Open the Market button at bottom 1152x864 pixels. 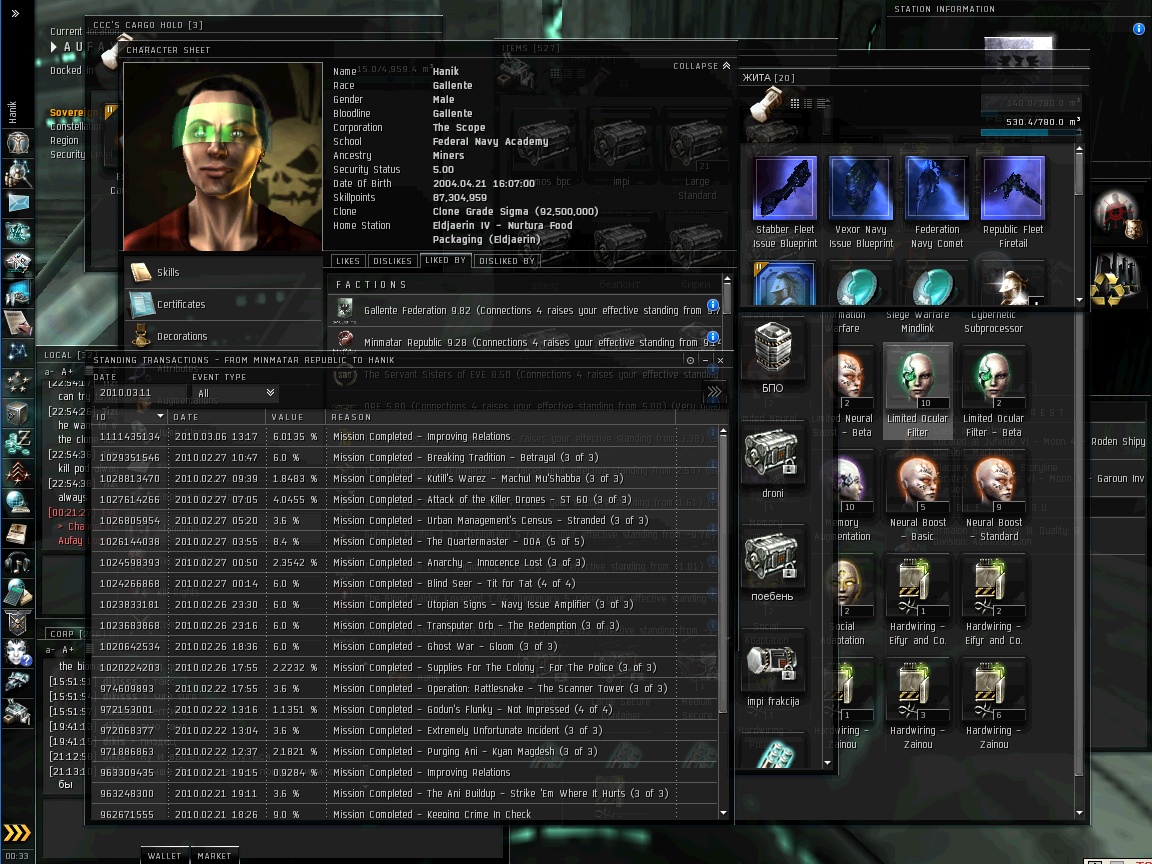point(214,856)
